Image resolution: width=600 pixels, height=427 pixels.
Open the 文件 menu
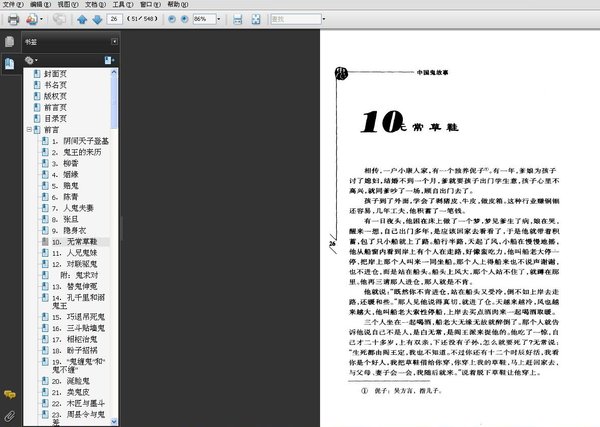click(x=12, y=4)
